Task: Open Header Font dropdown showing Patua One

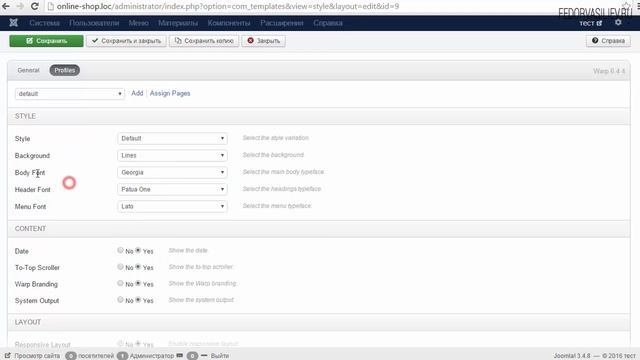Action: [172, 189]
